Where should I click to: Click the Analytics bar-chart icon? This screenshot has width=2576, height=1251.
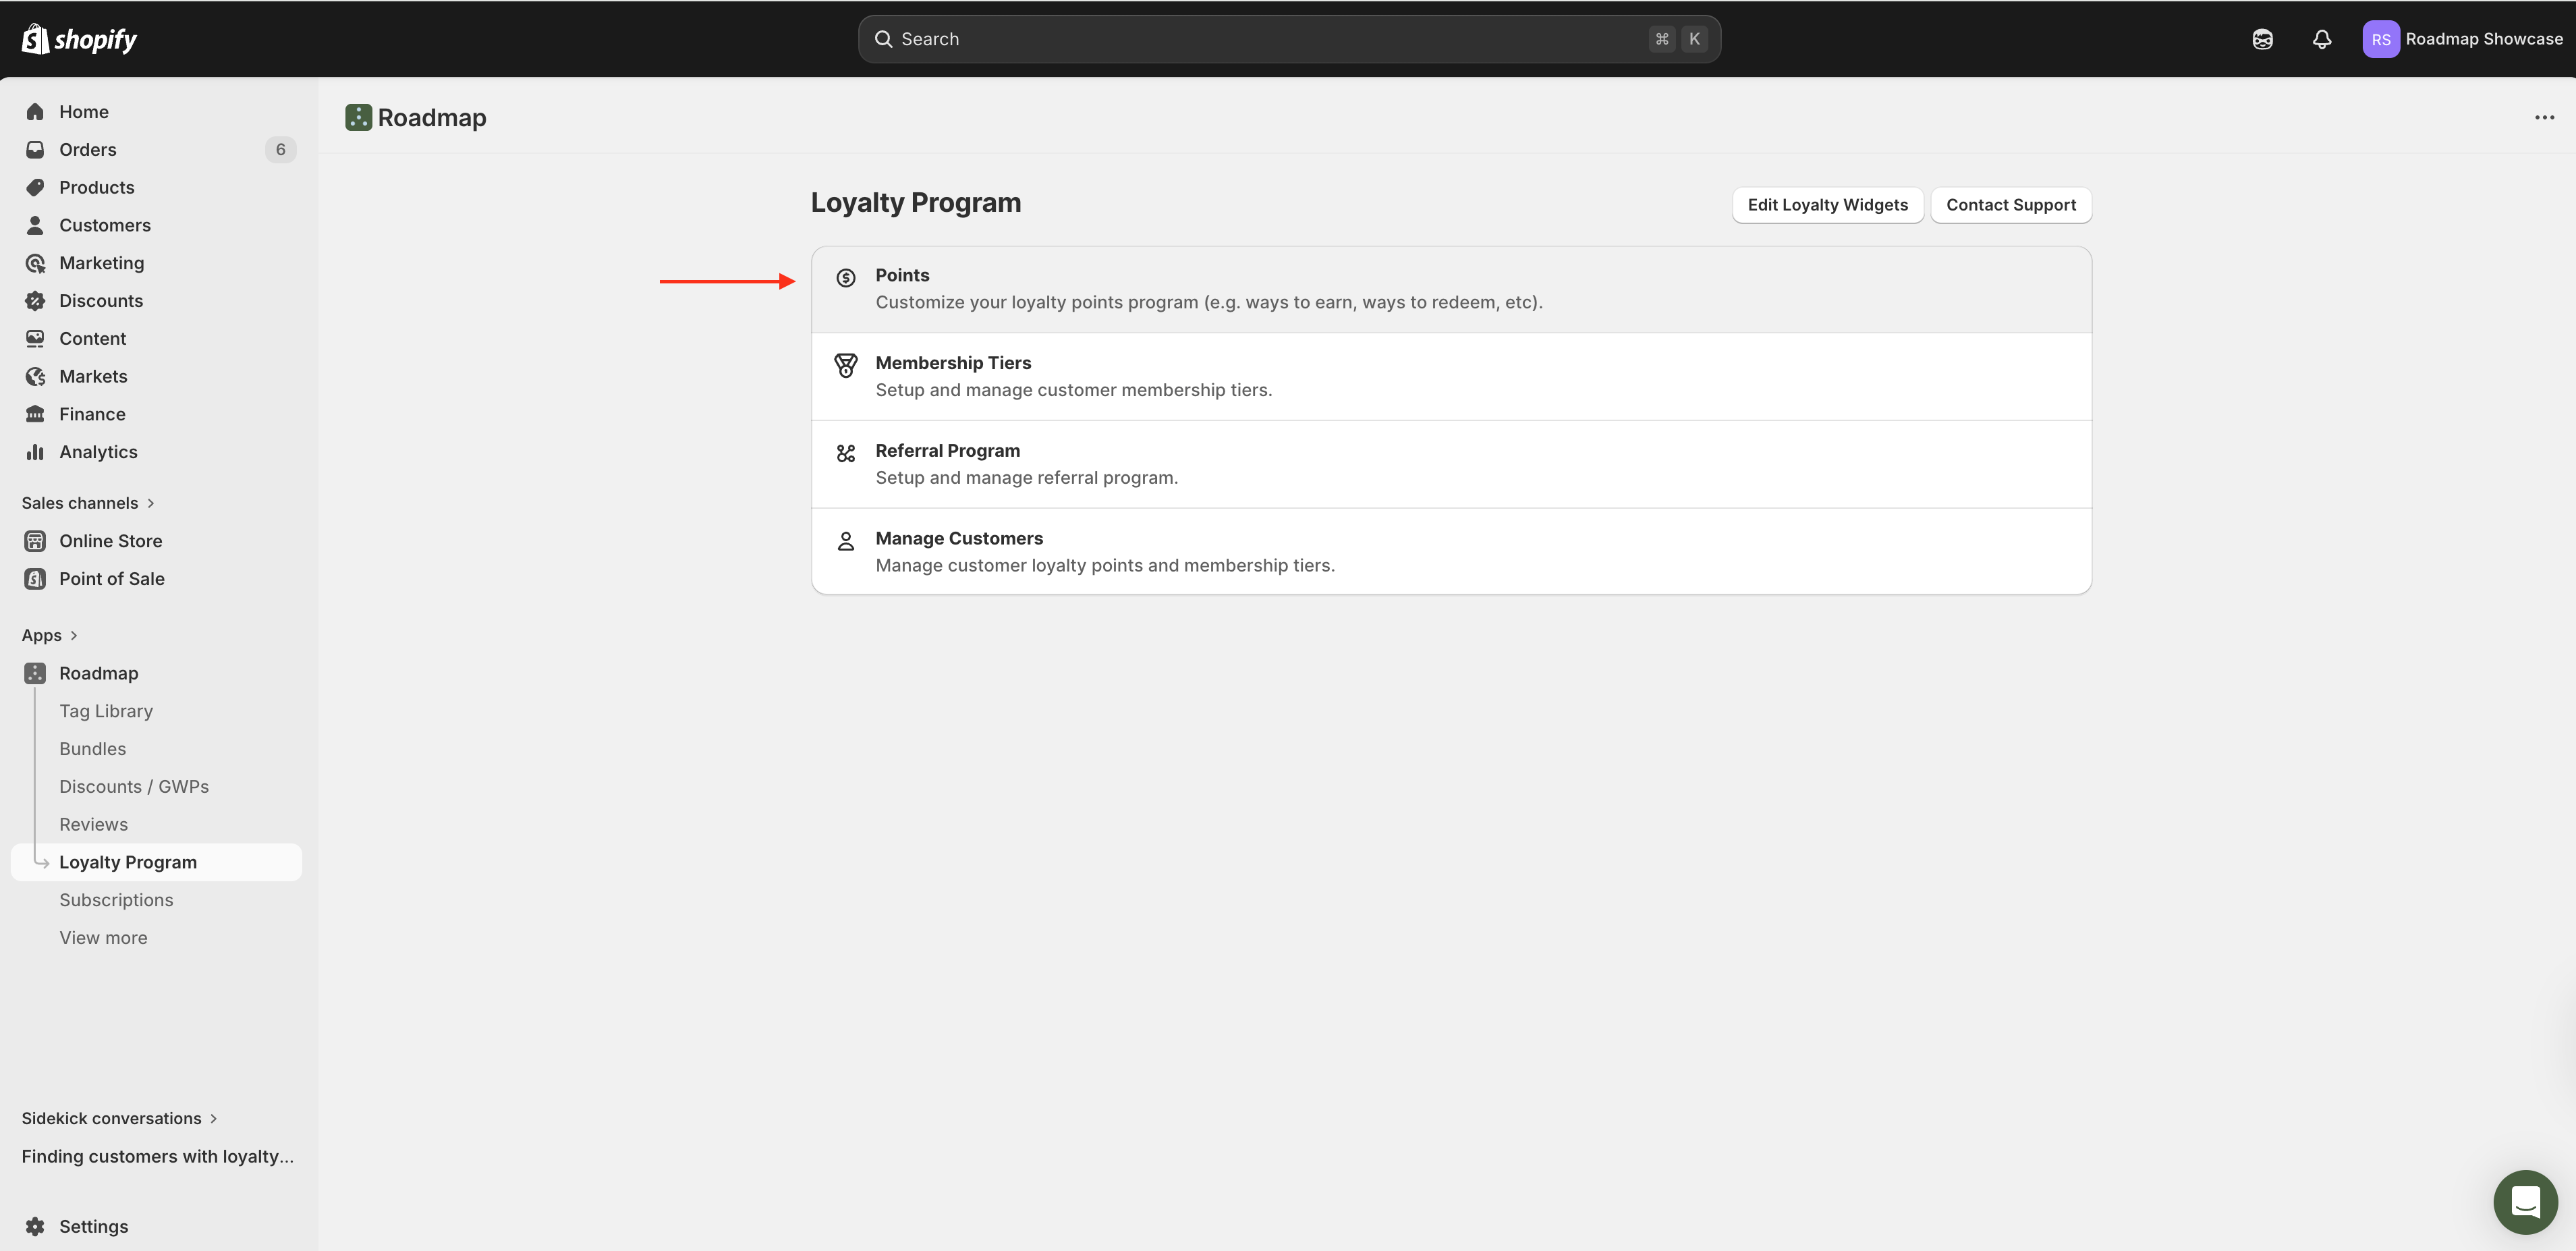click(35, 451)
